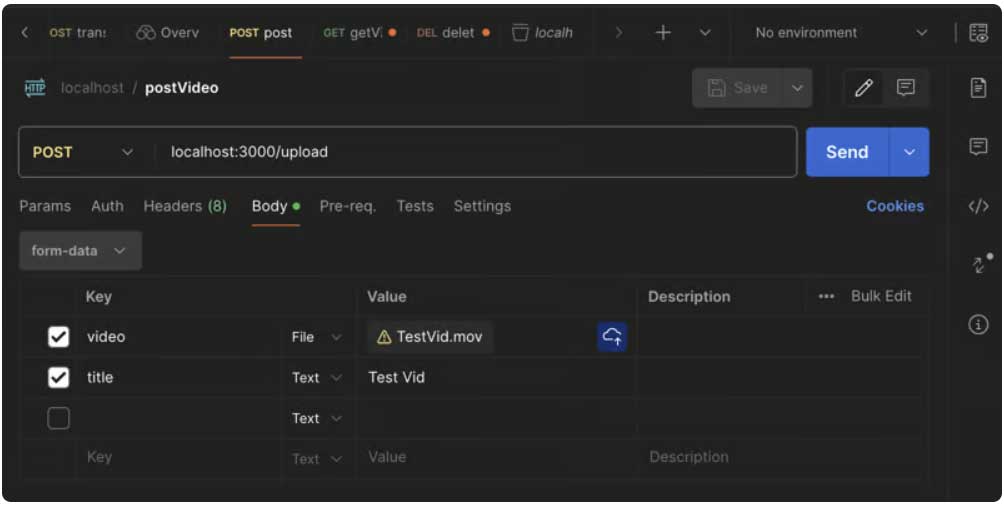Click the blue Send button

pos(847,152)
